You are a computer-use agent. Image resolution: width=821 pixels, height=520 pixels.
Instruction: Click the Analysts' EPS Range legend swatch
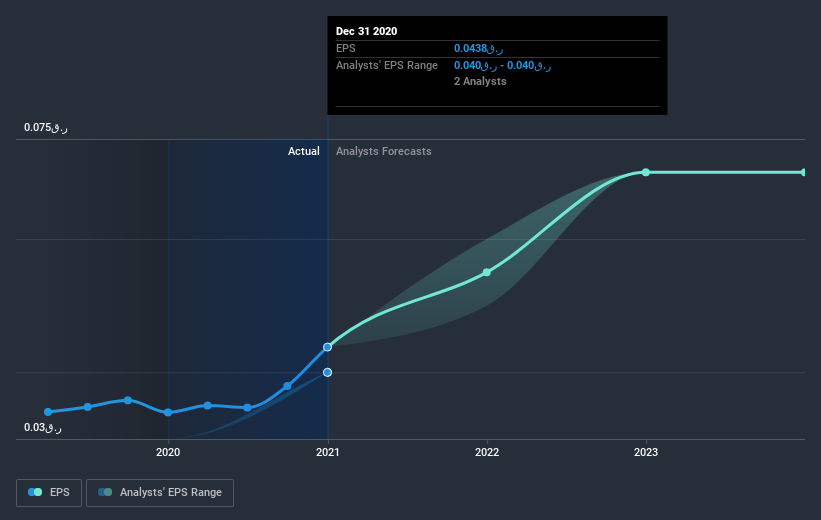tap(105, 492)
